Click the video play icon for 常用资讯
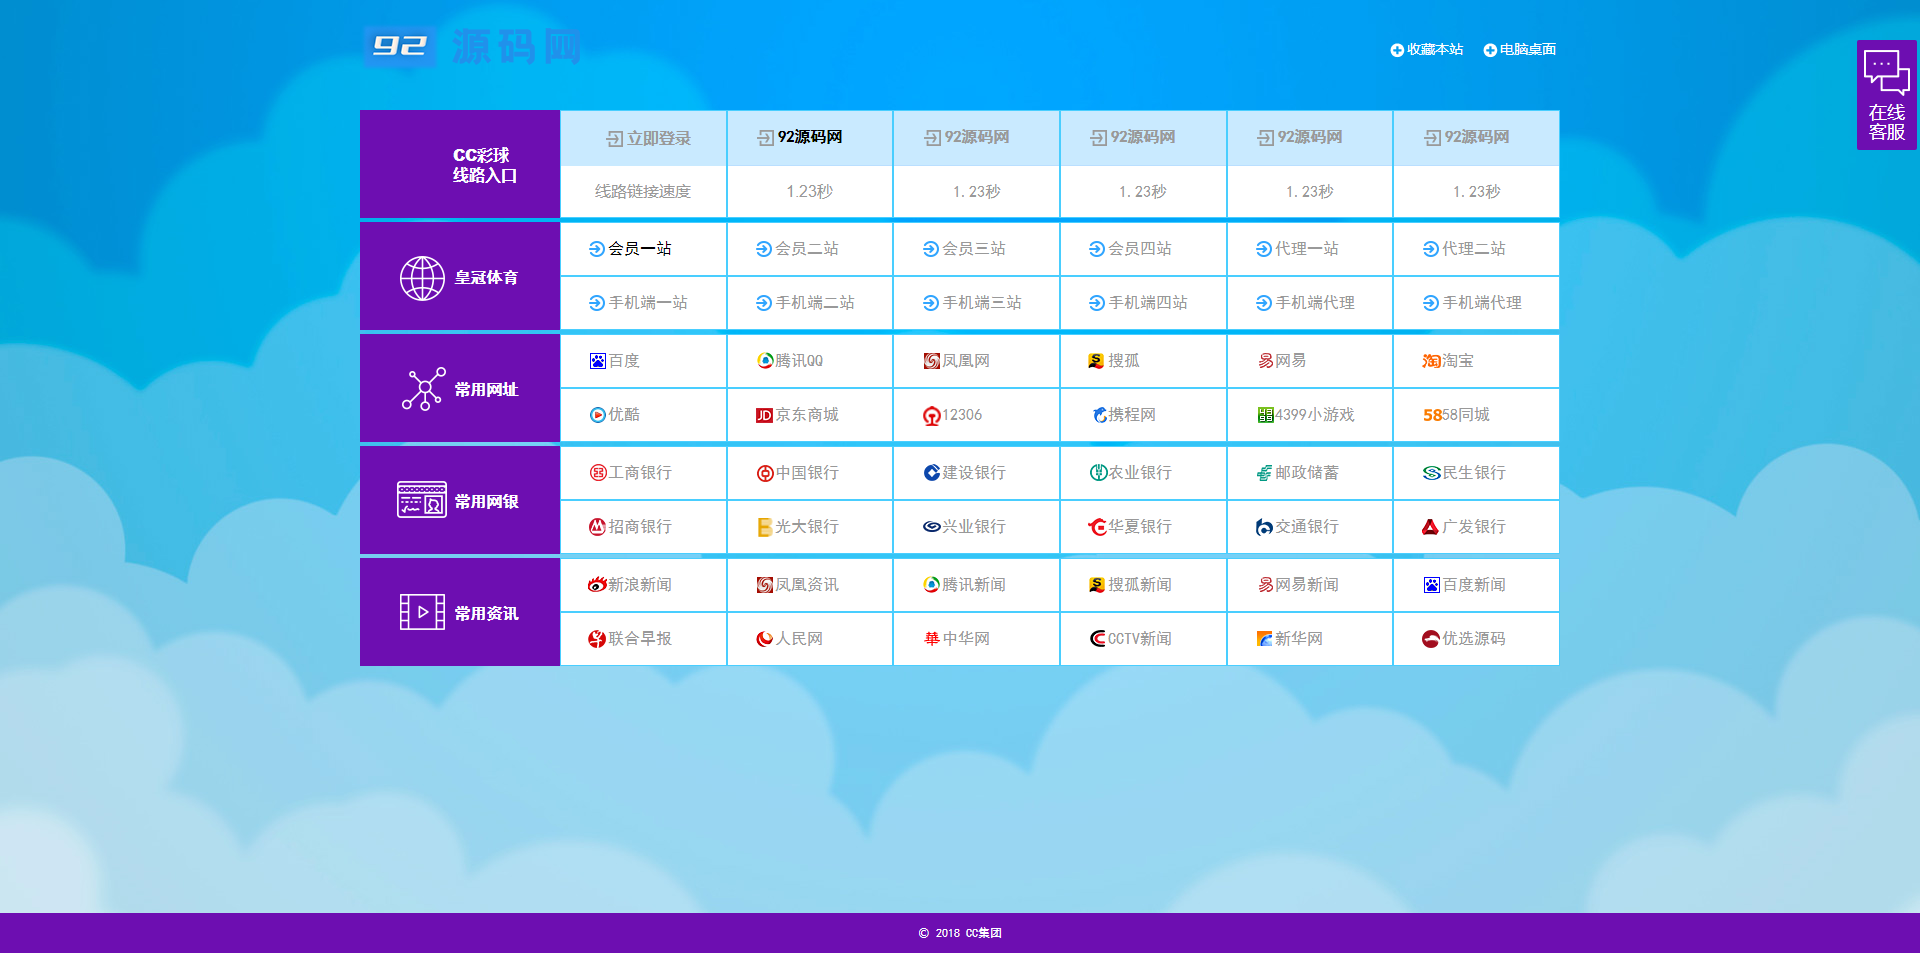This screenshot has width=1920, height=953. 422,612
